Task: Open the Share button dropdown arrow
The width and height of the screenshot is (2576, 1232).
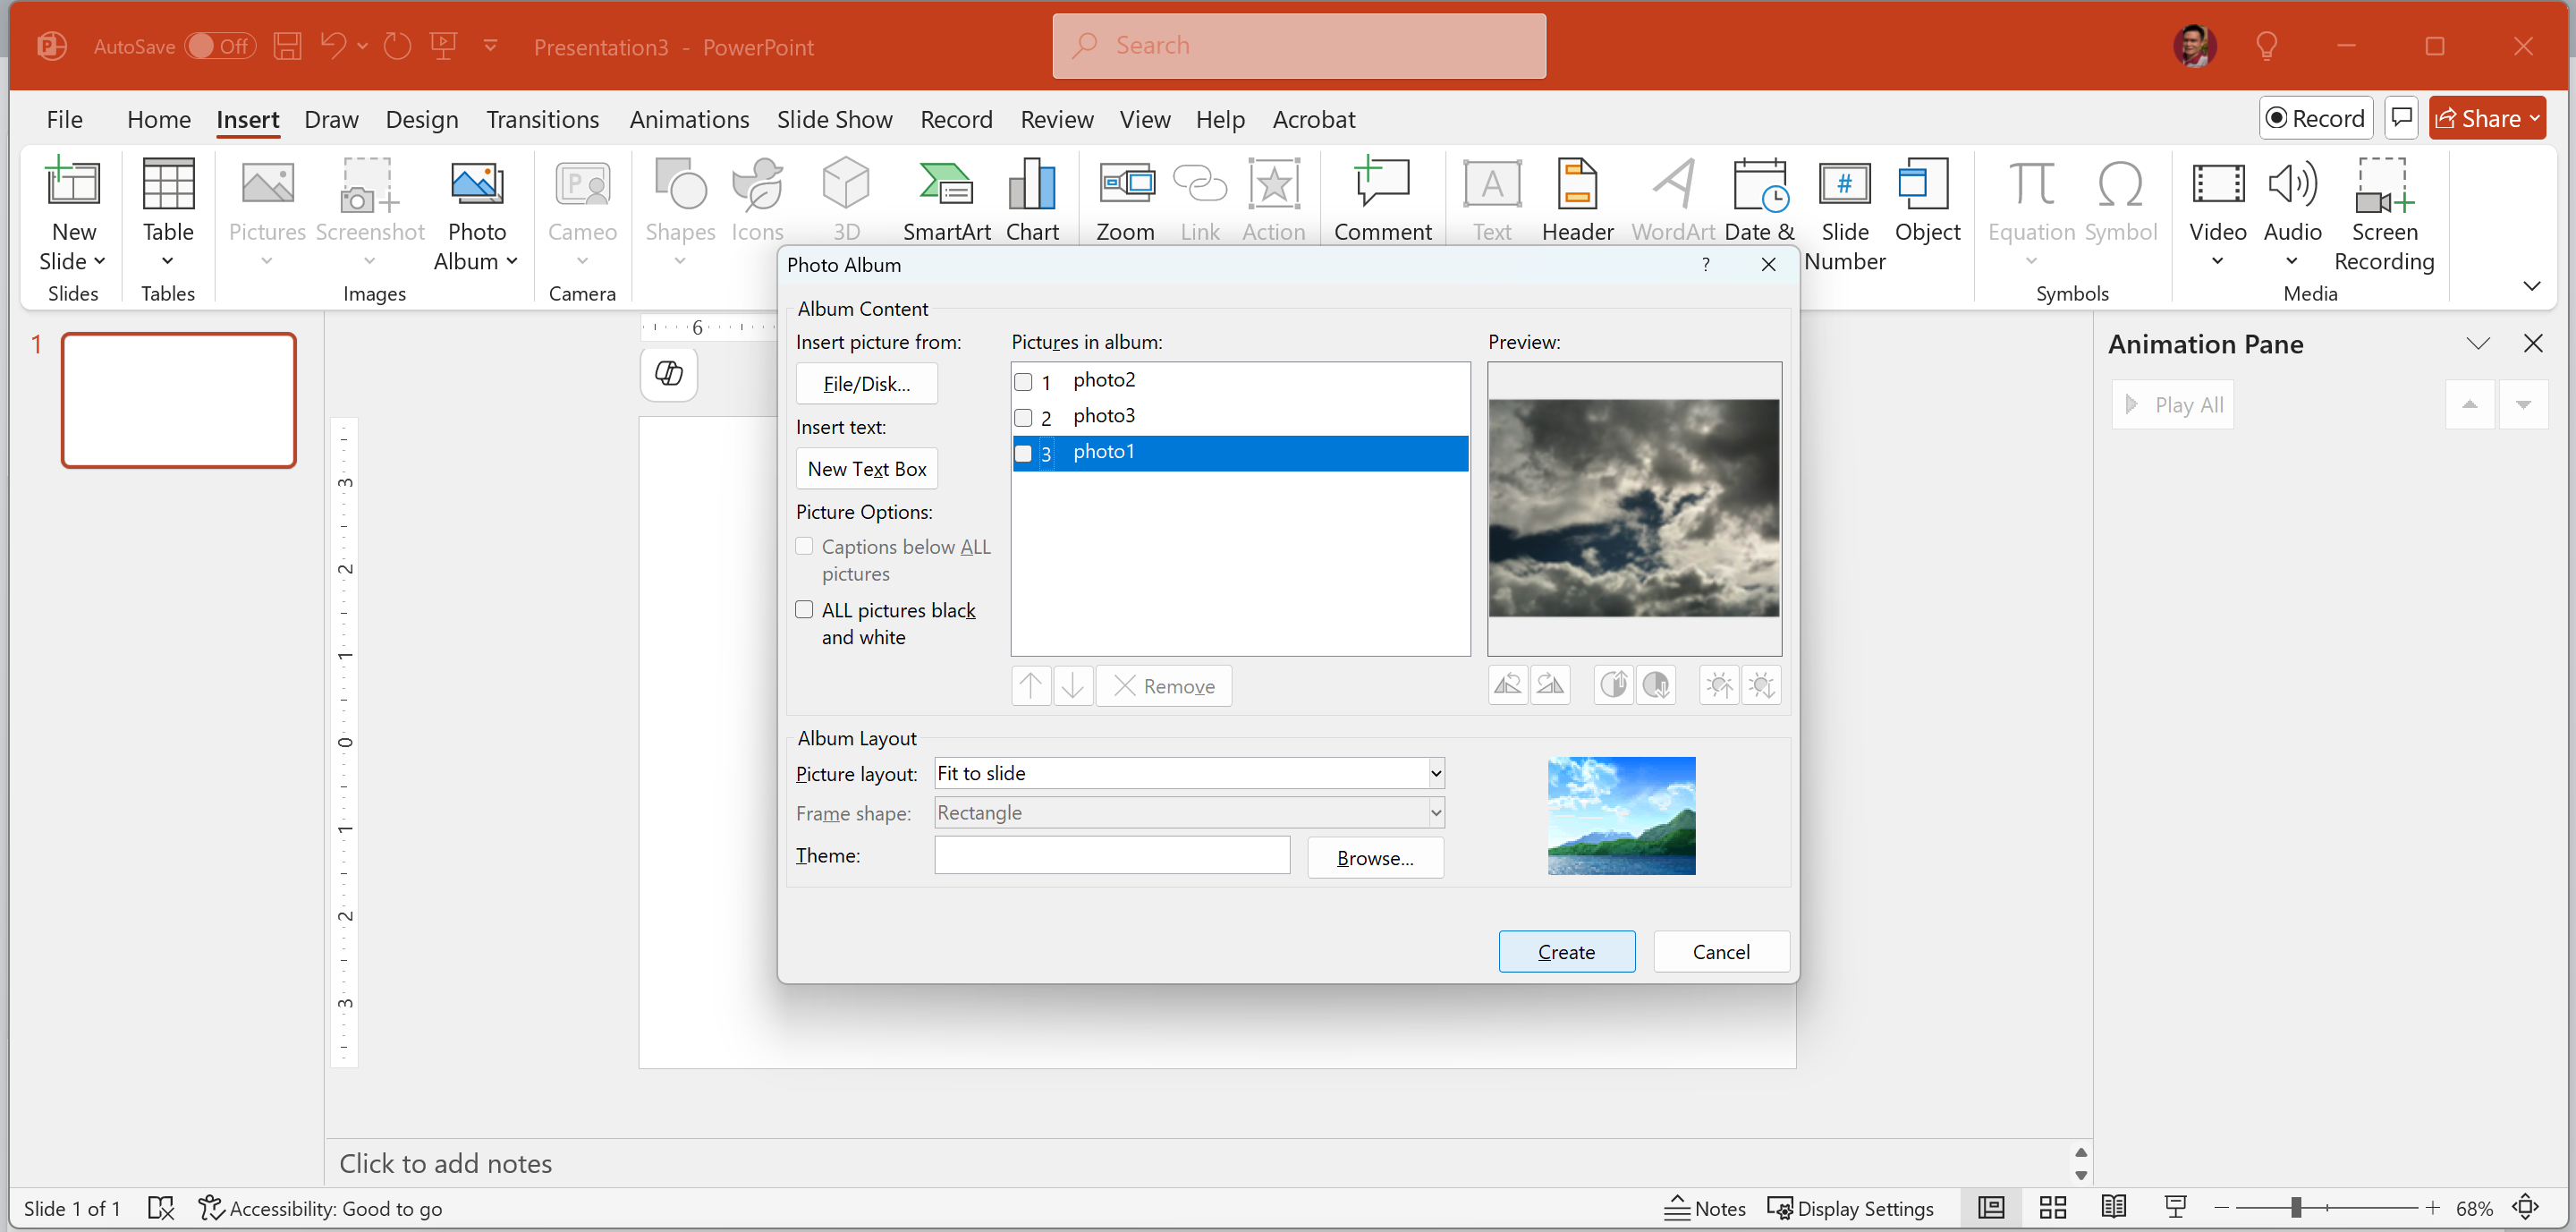Action: [2534, 119]
